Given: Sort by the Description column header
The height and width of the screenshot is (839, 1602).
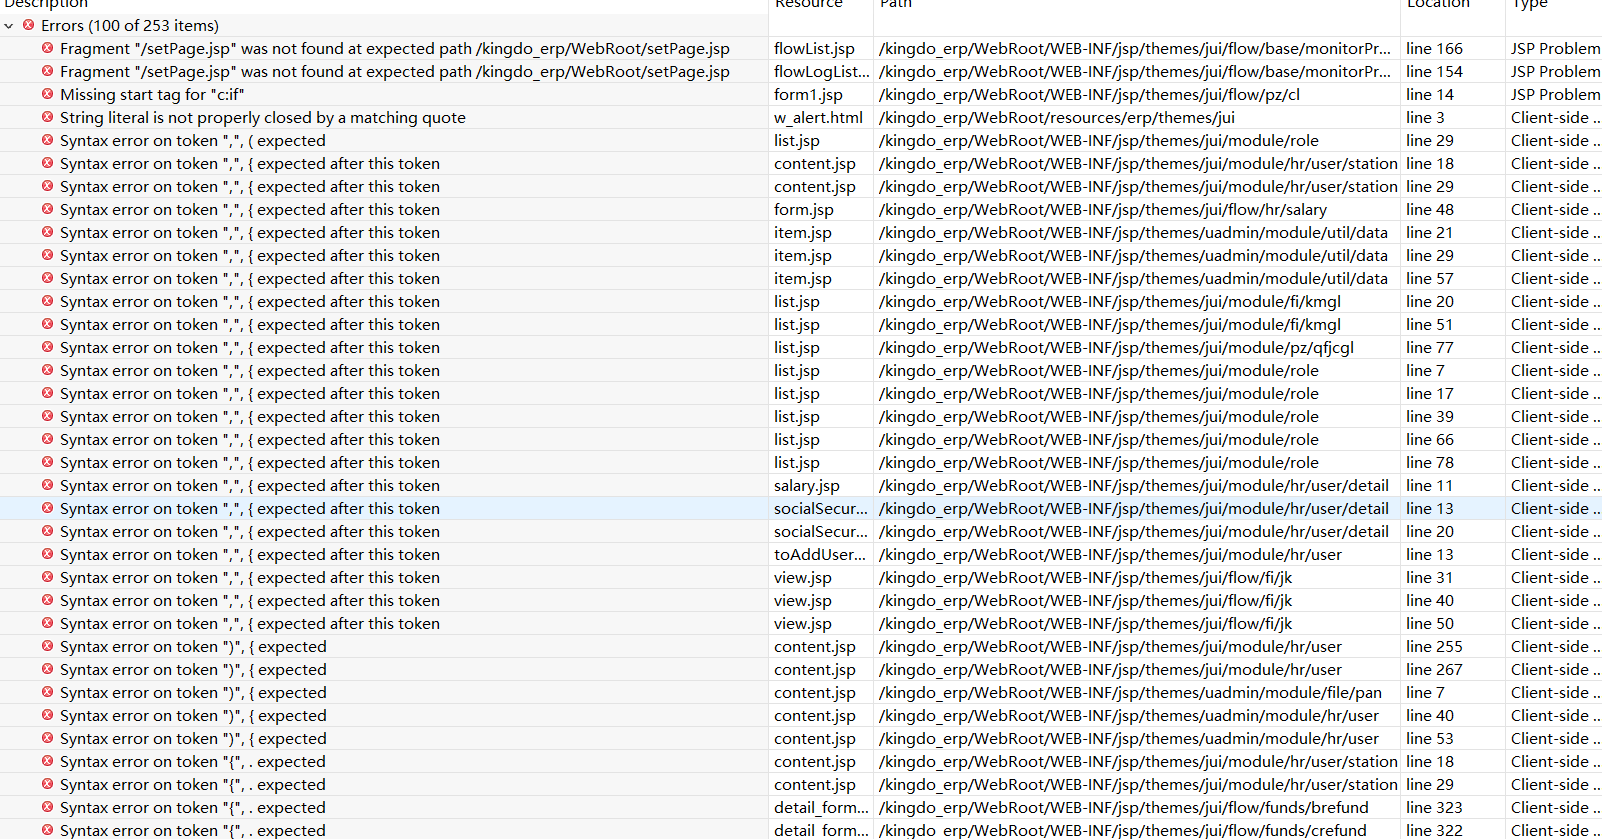Looking at the screenshot, I should (46, 4).
